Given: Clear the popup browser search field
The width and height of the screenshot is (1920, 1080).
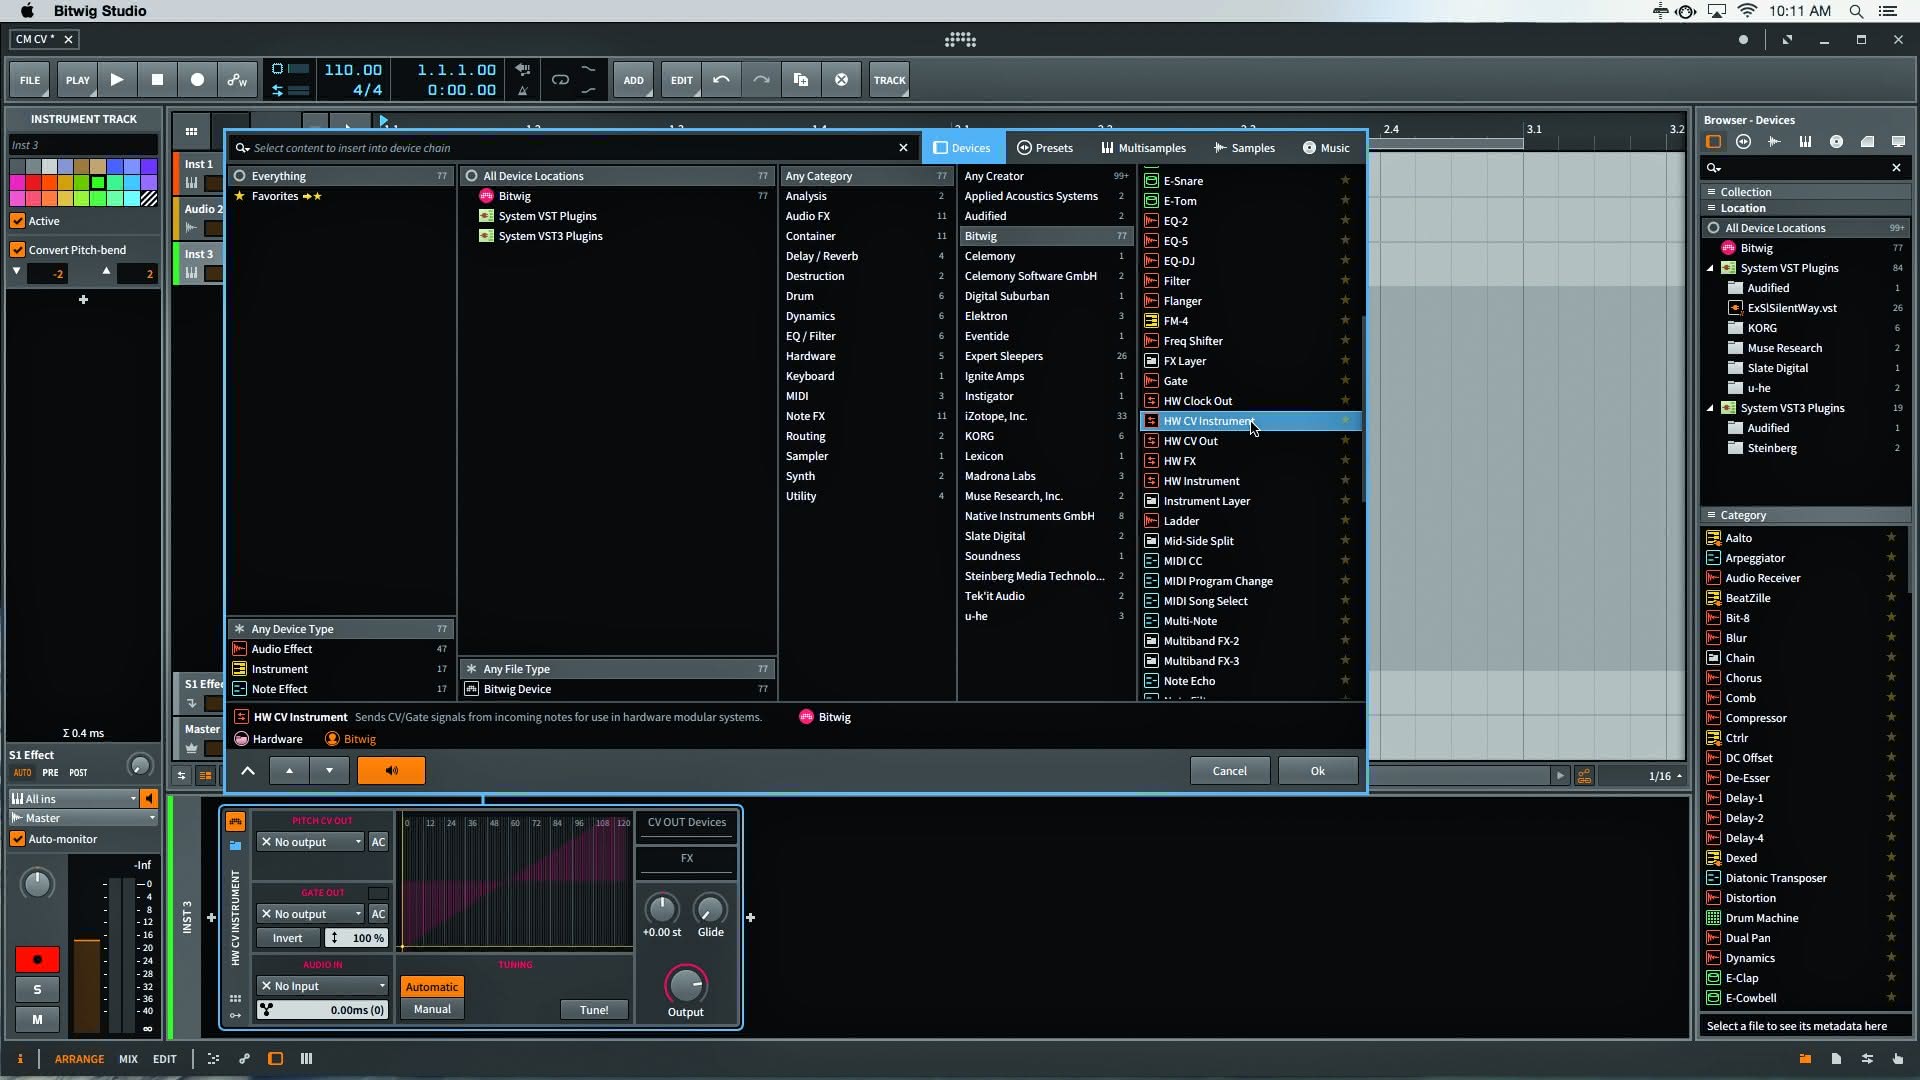Looking at the screenshot, I should 903,148.
